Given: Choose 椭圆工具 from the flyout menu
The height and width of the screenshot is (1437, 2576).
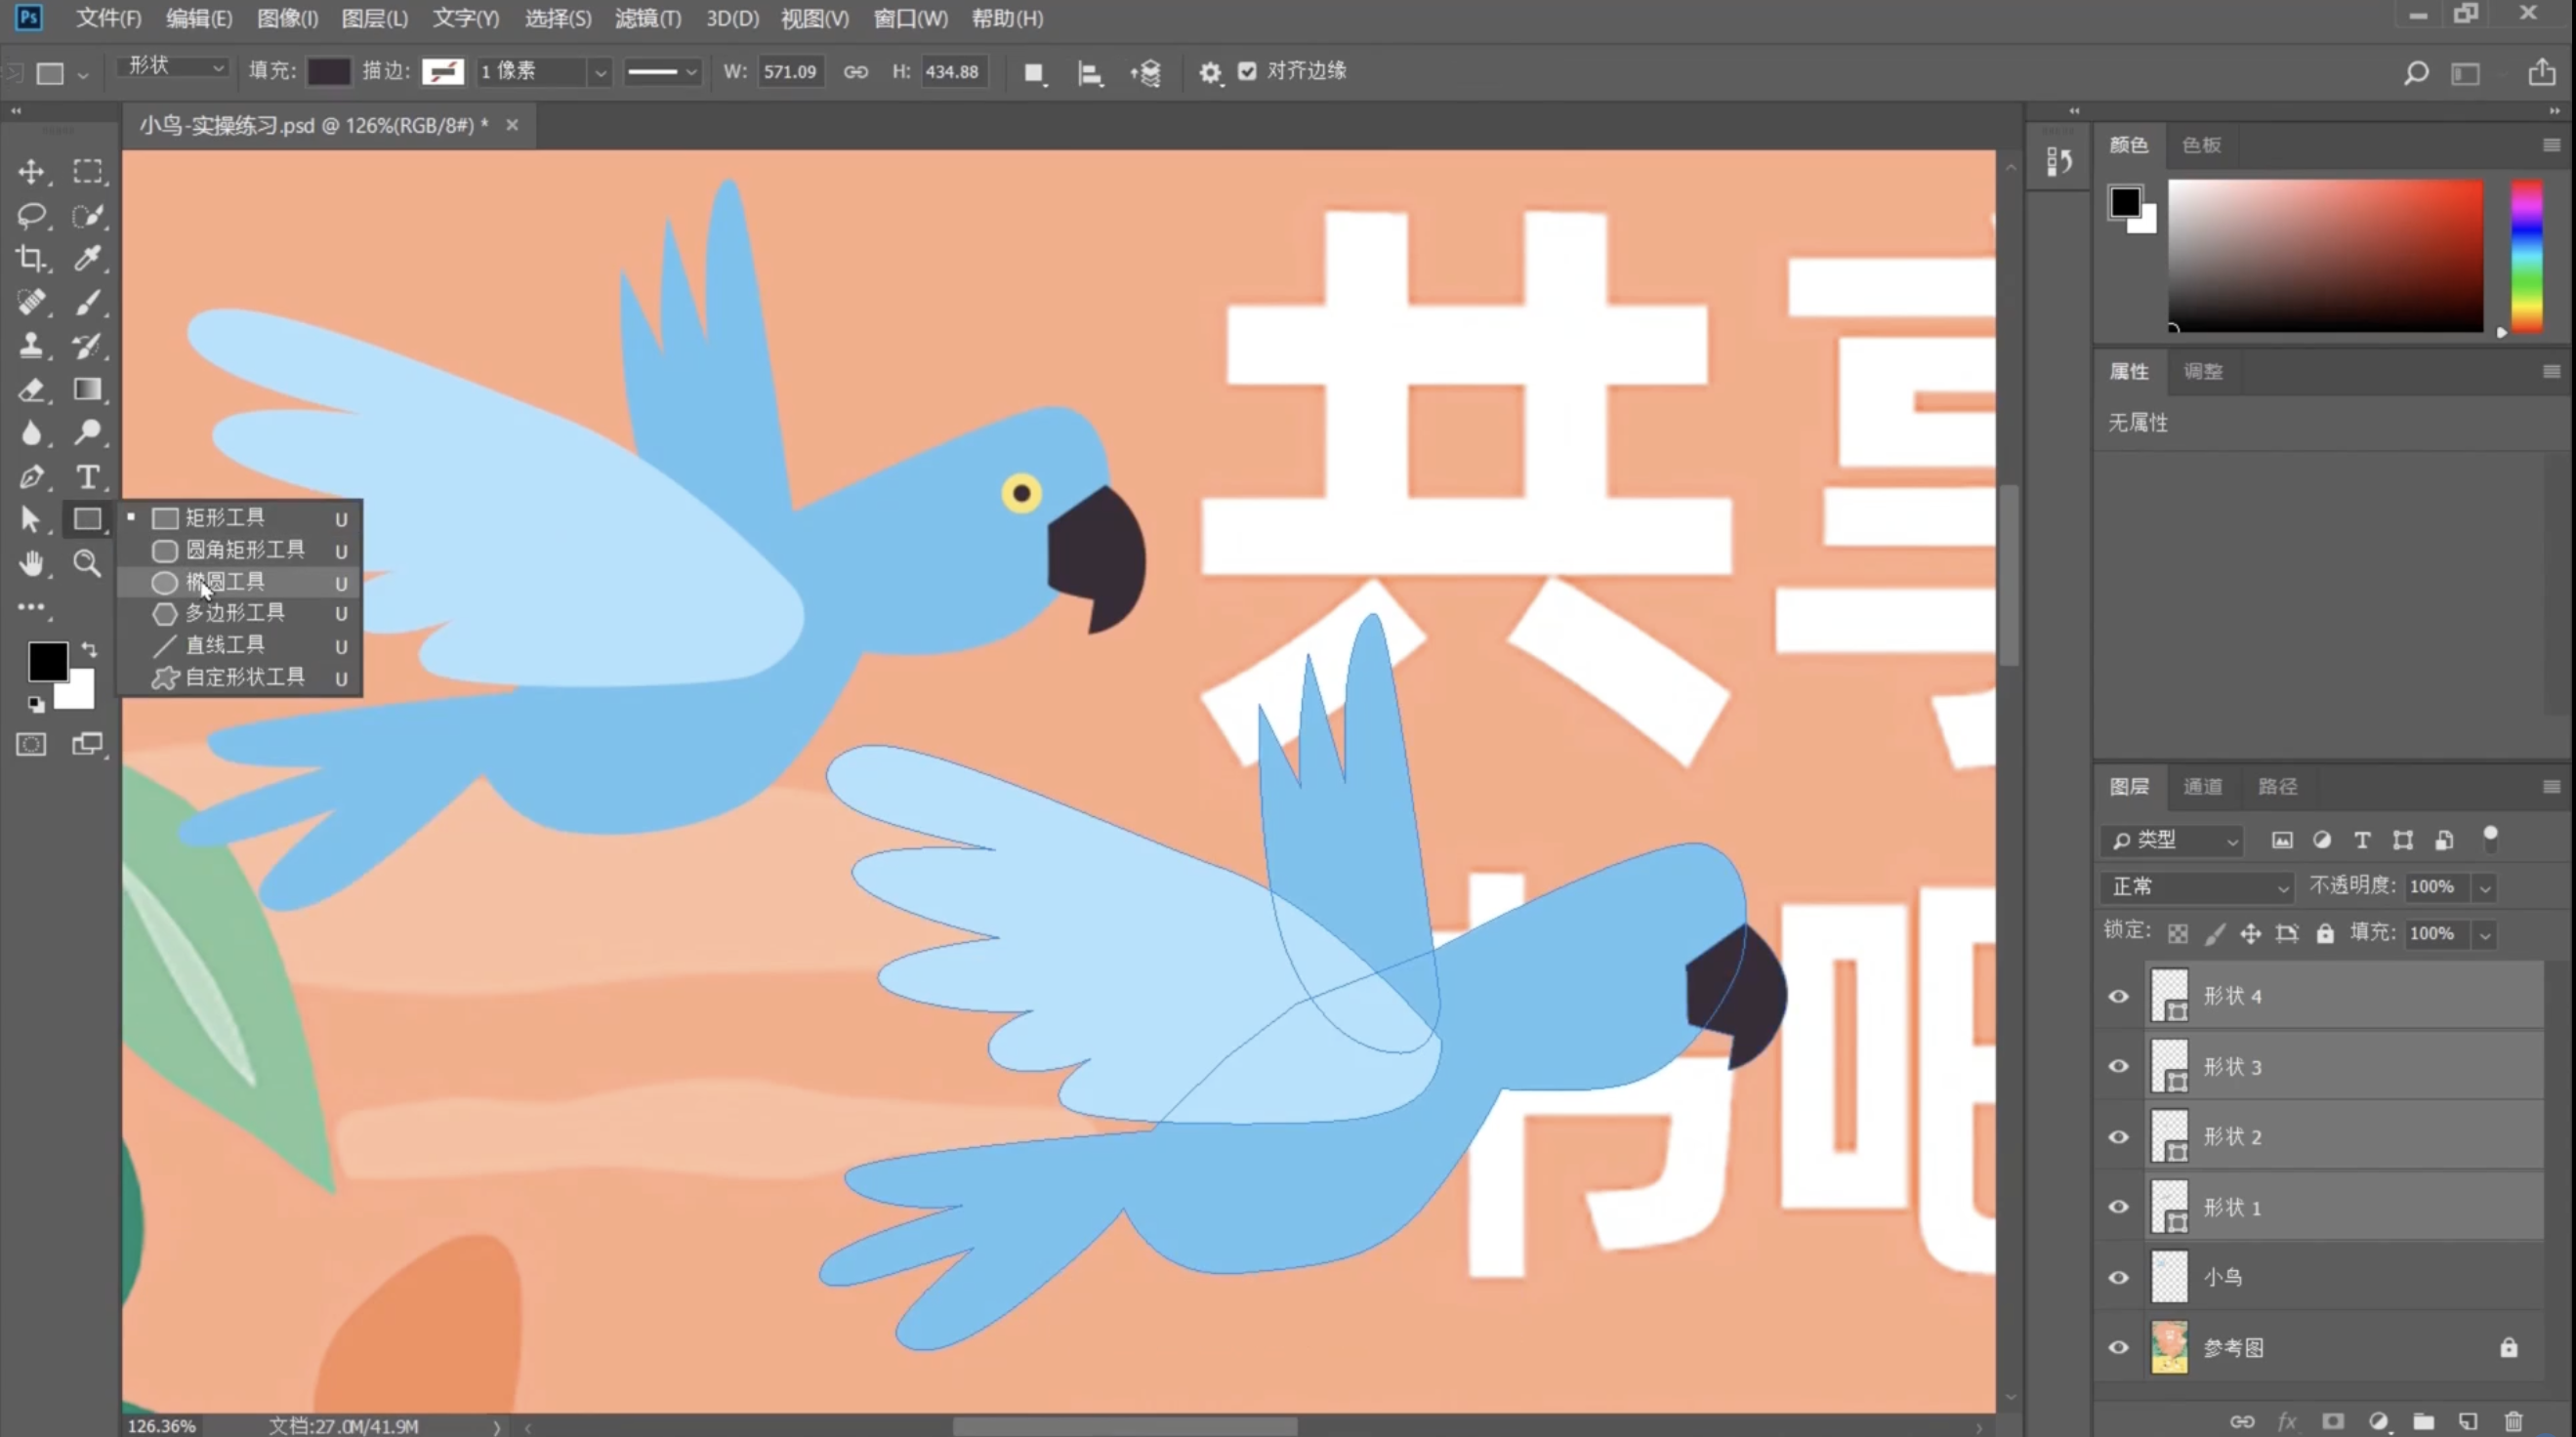Looking at the screenshot, I should [x=225, y=581].
